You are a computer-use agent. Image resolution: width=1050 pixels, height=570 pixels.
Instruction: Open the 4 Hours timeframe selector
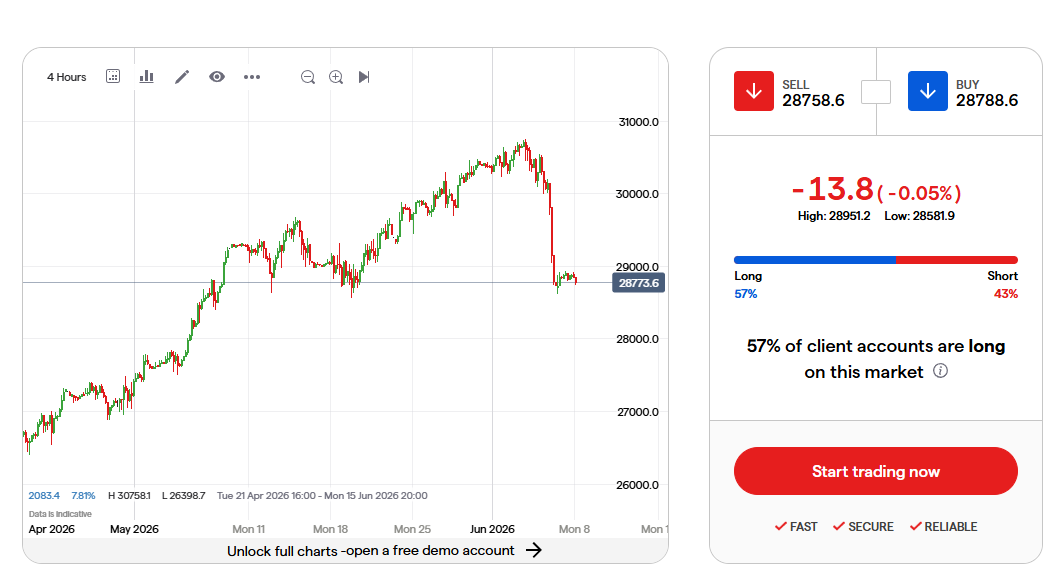(x=66, y=77)
